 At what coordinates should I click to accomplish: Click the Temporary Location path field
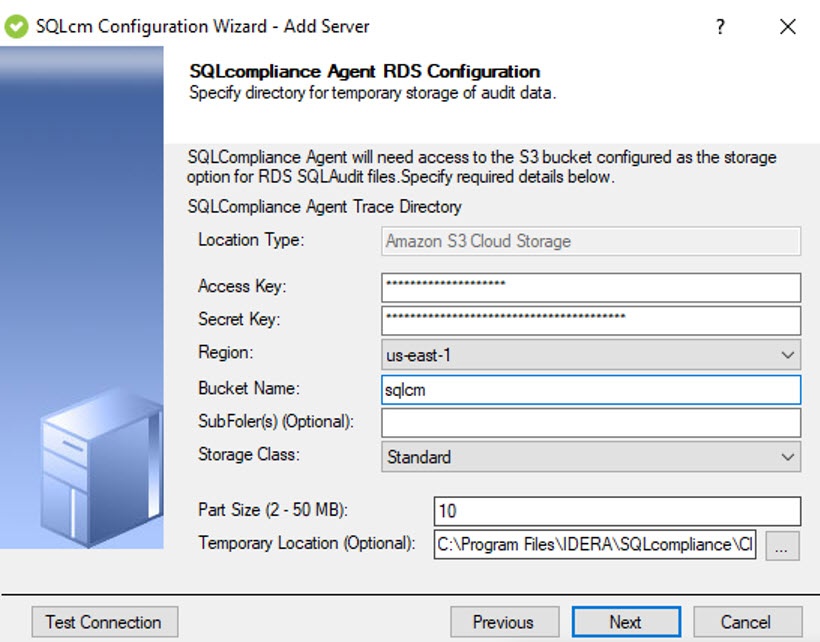point(595,544)
